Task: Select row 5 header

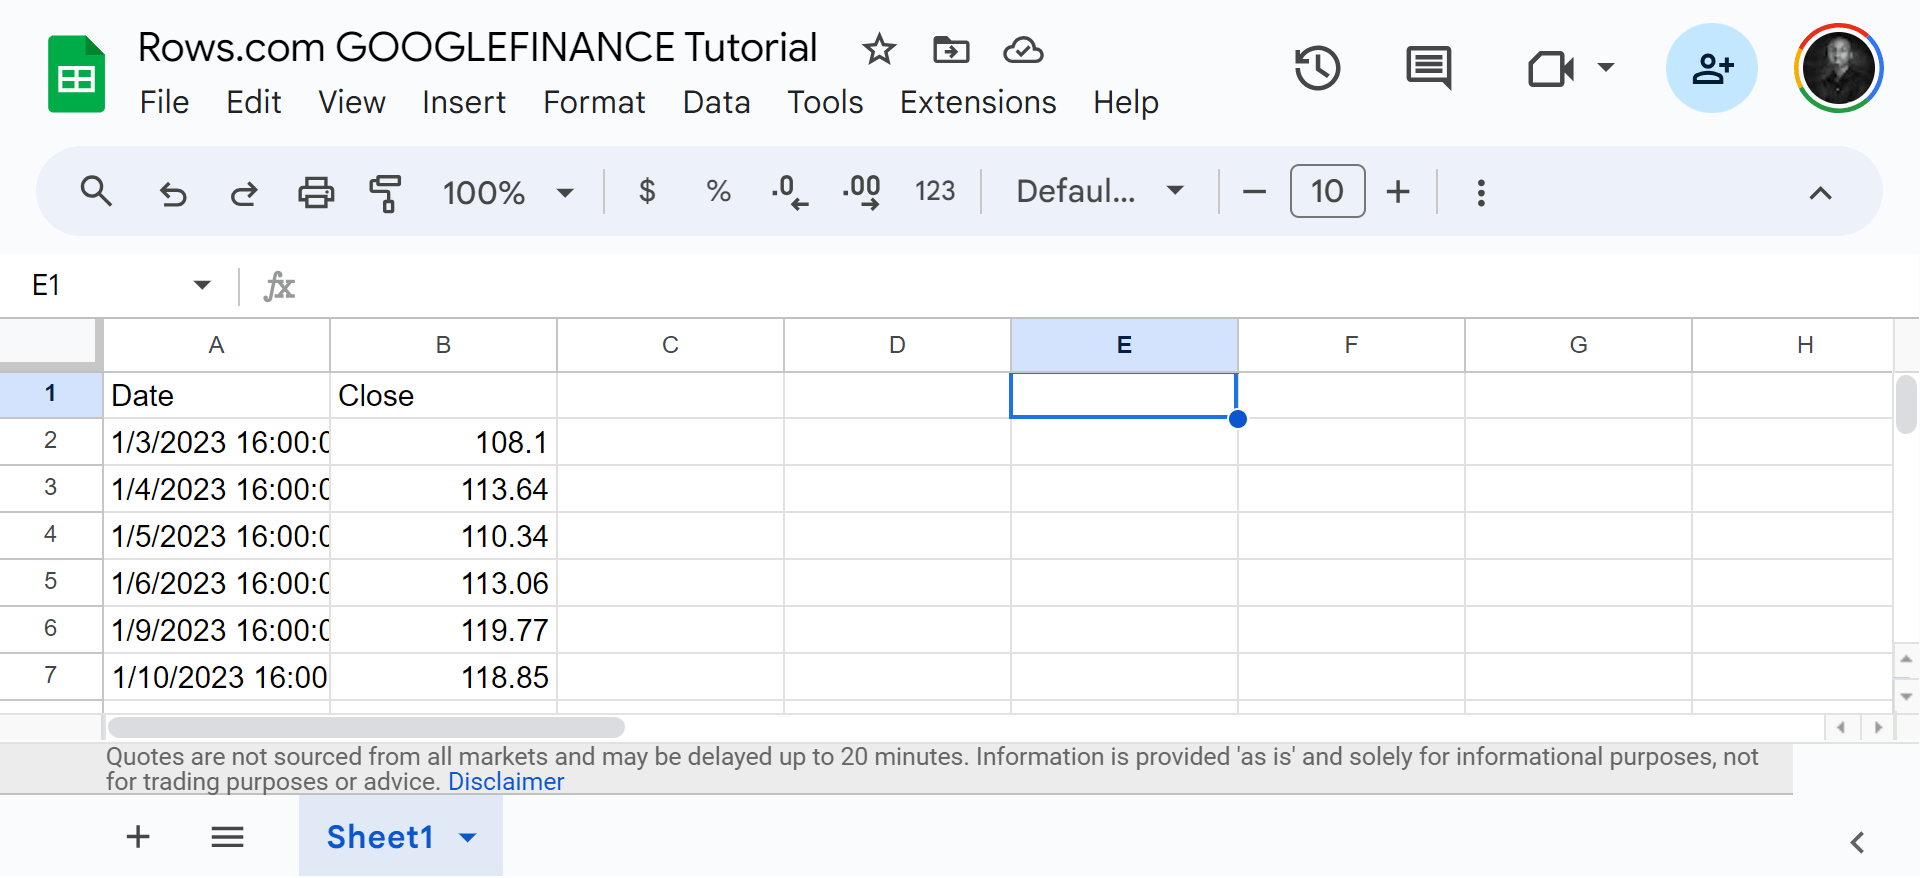Action: point(50,582)
